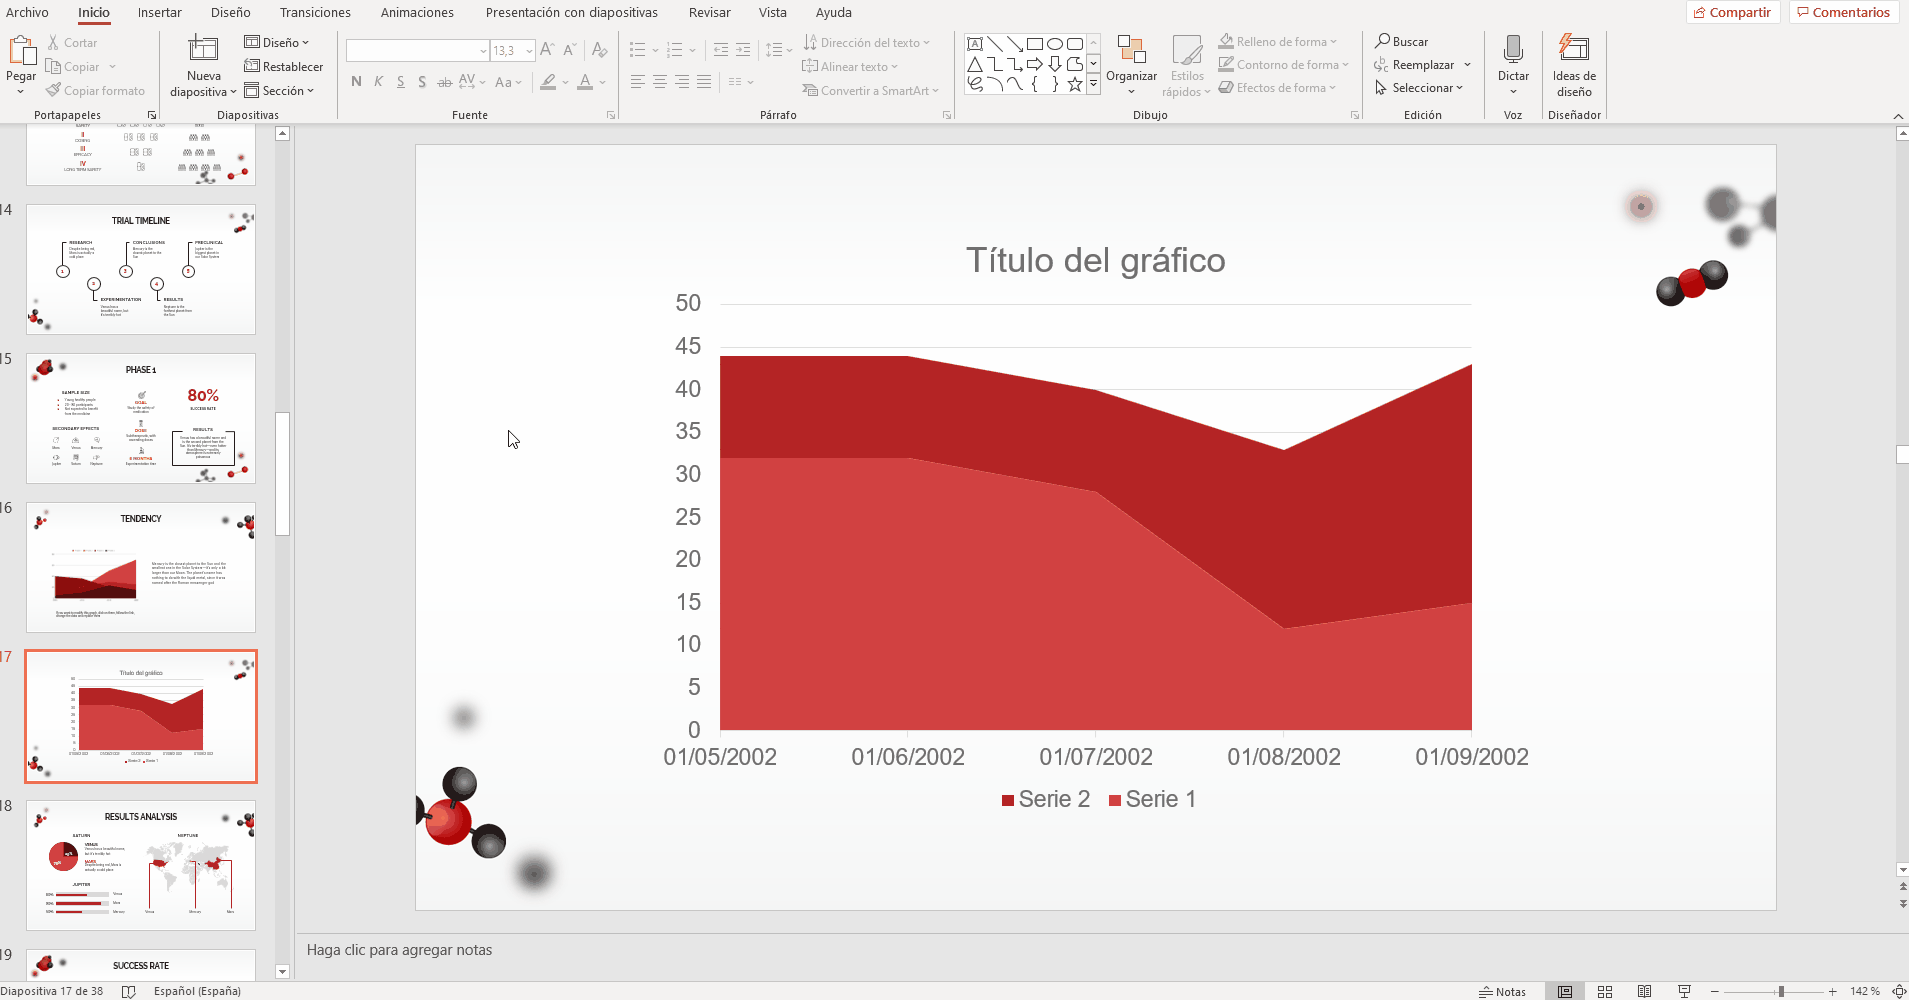Open the Archivo menu
1909x1000 pixels.
(27, 13)
